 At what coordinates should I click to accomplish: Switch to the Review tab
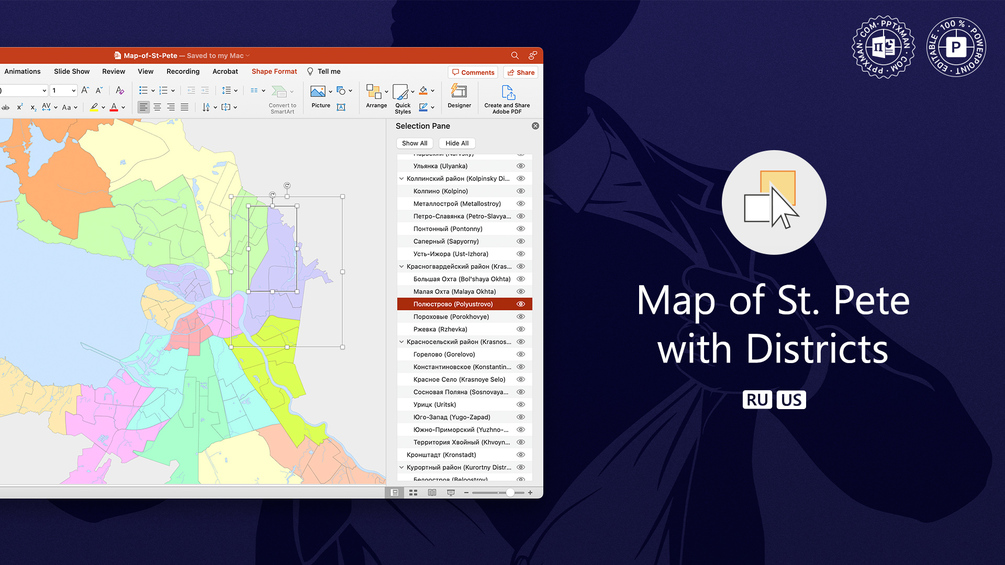point(113,72)
